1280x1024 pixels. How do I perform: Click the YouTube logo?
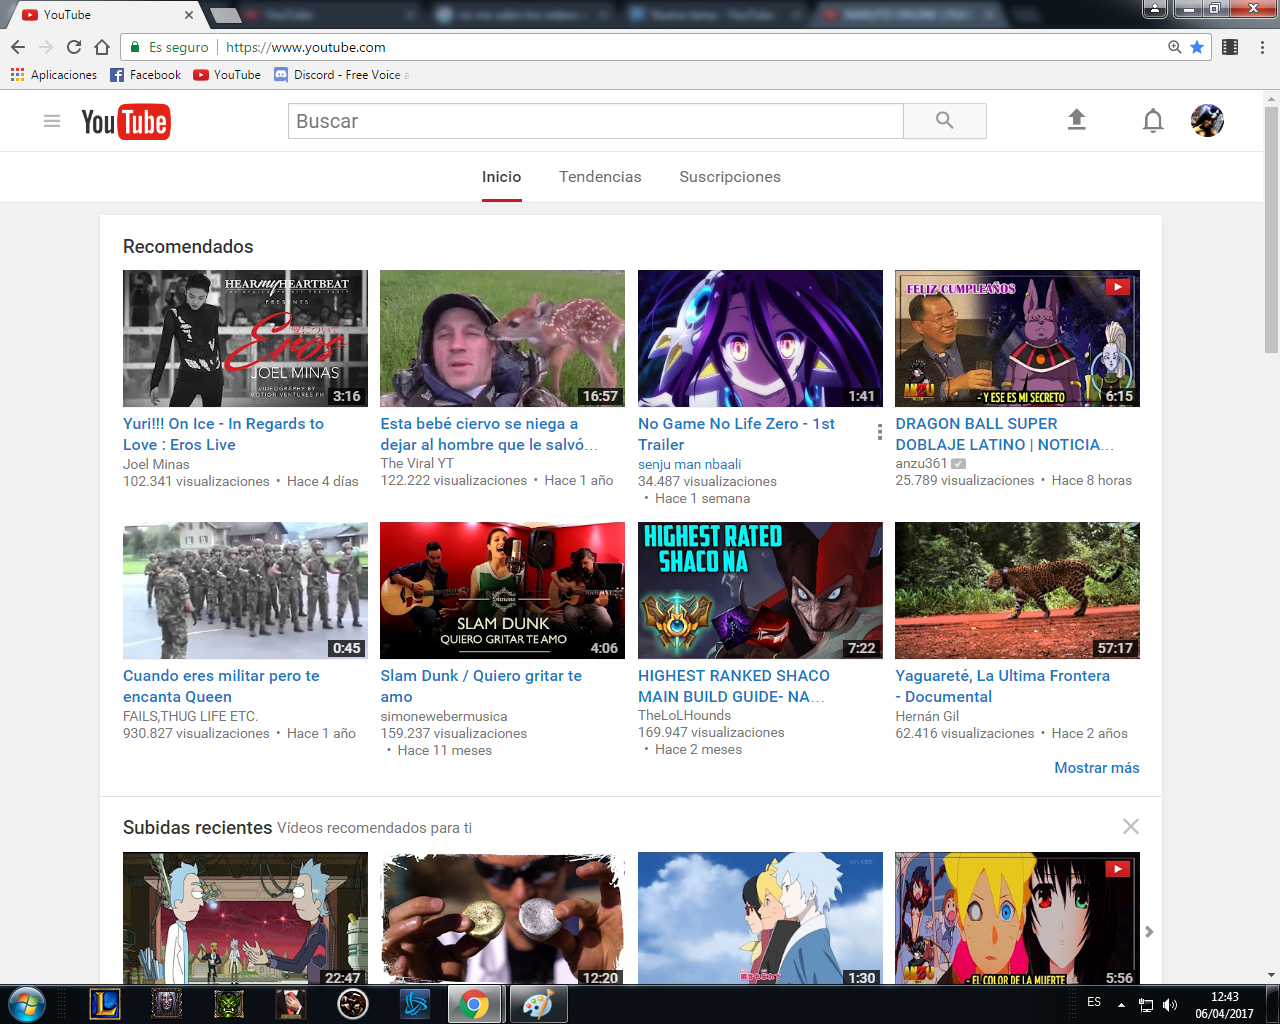[126, 122]
